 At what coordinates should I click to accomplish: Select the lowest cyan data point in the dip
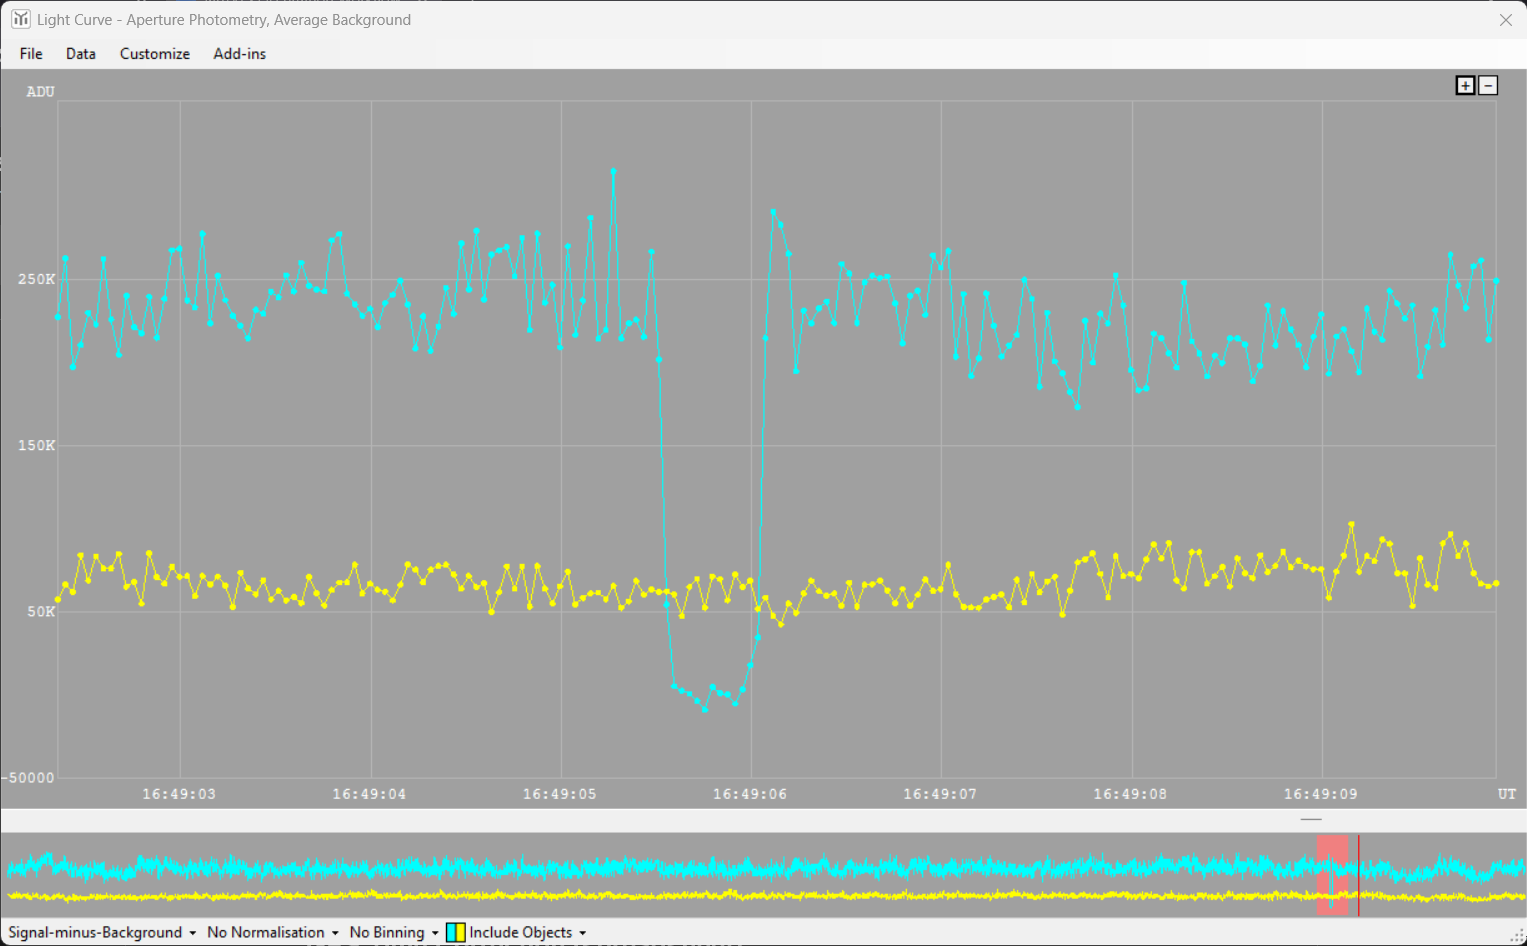(x=705, y=709)
